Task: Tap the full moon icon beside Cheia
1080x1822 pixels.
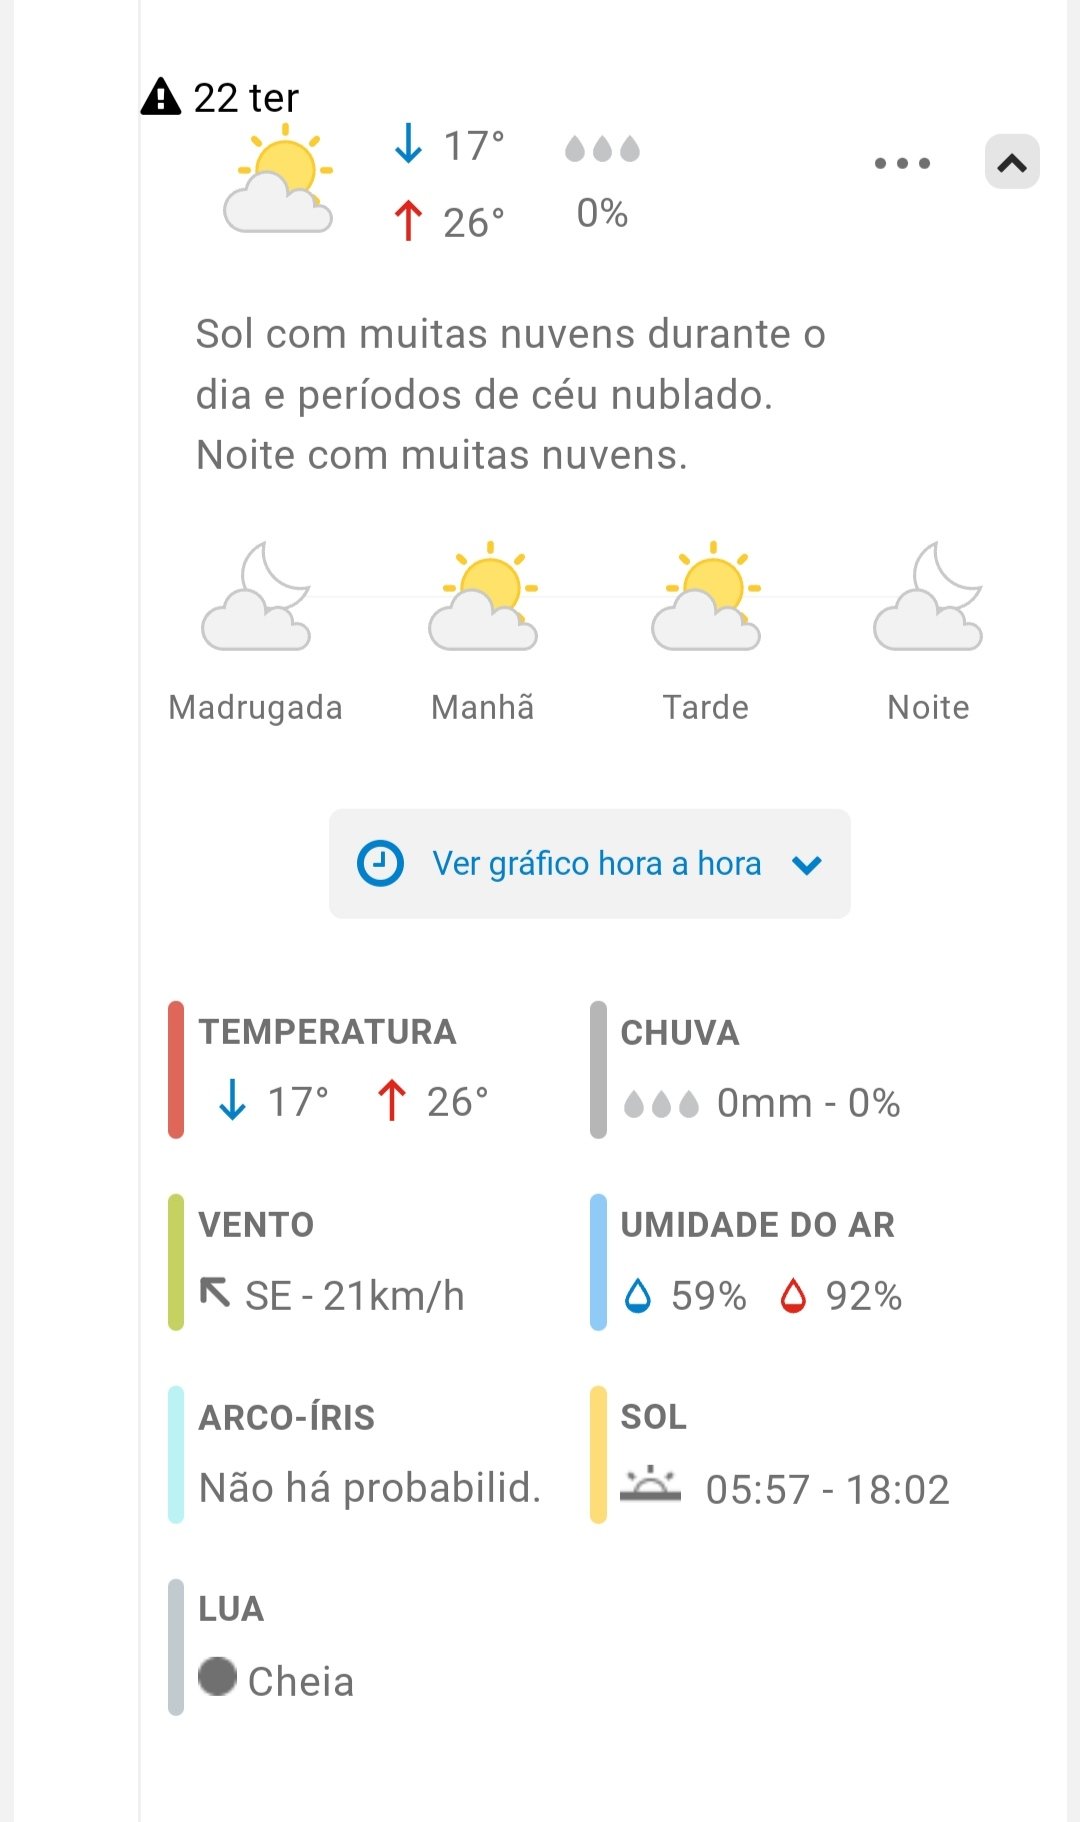Action: click(x=217, y=1677)
